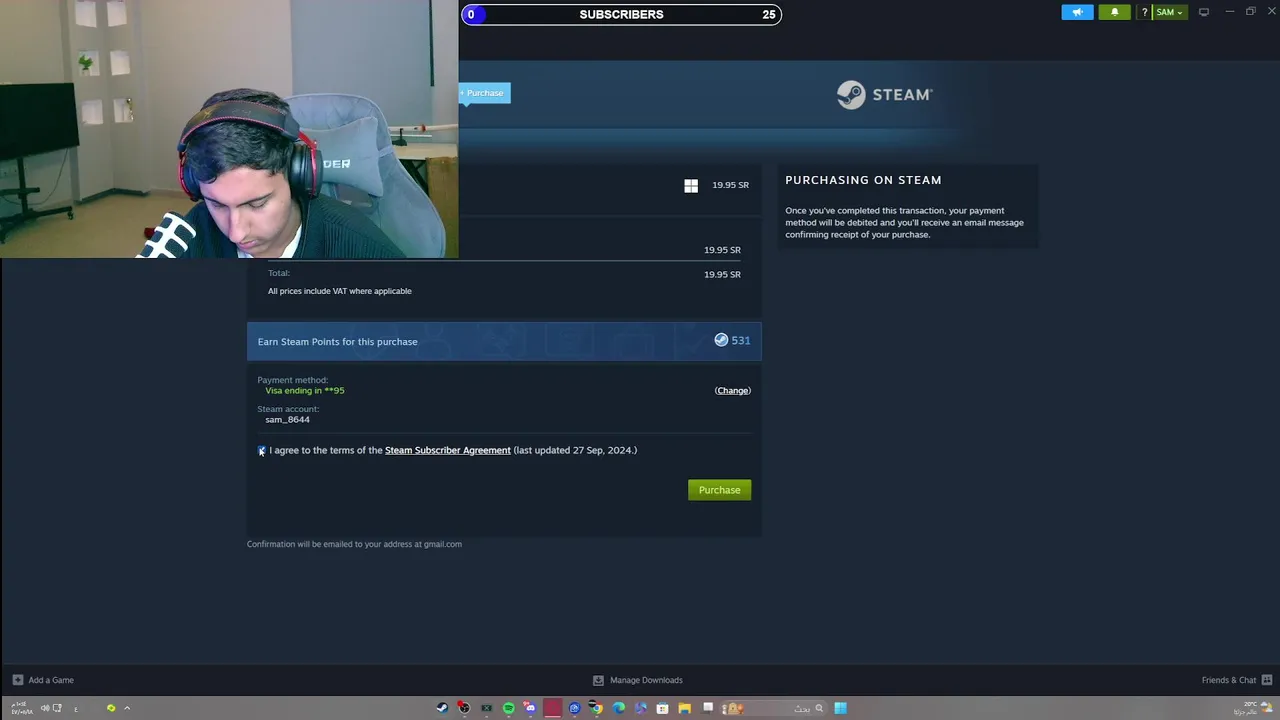Toggle the Steam Subscriber Agreement checkbox
The width and height of the screenshot is (1280, 720).
pos(262,451)
